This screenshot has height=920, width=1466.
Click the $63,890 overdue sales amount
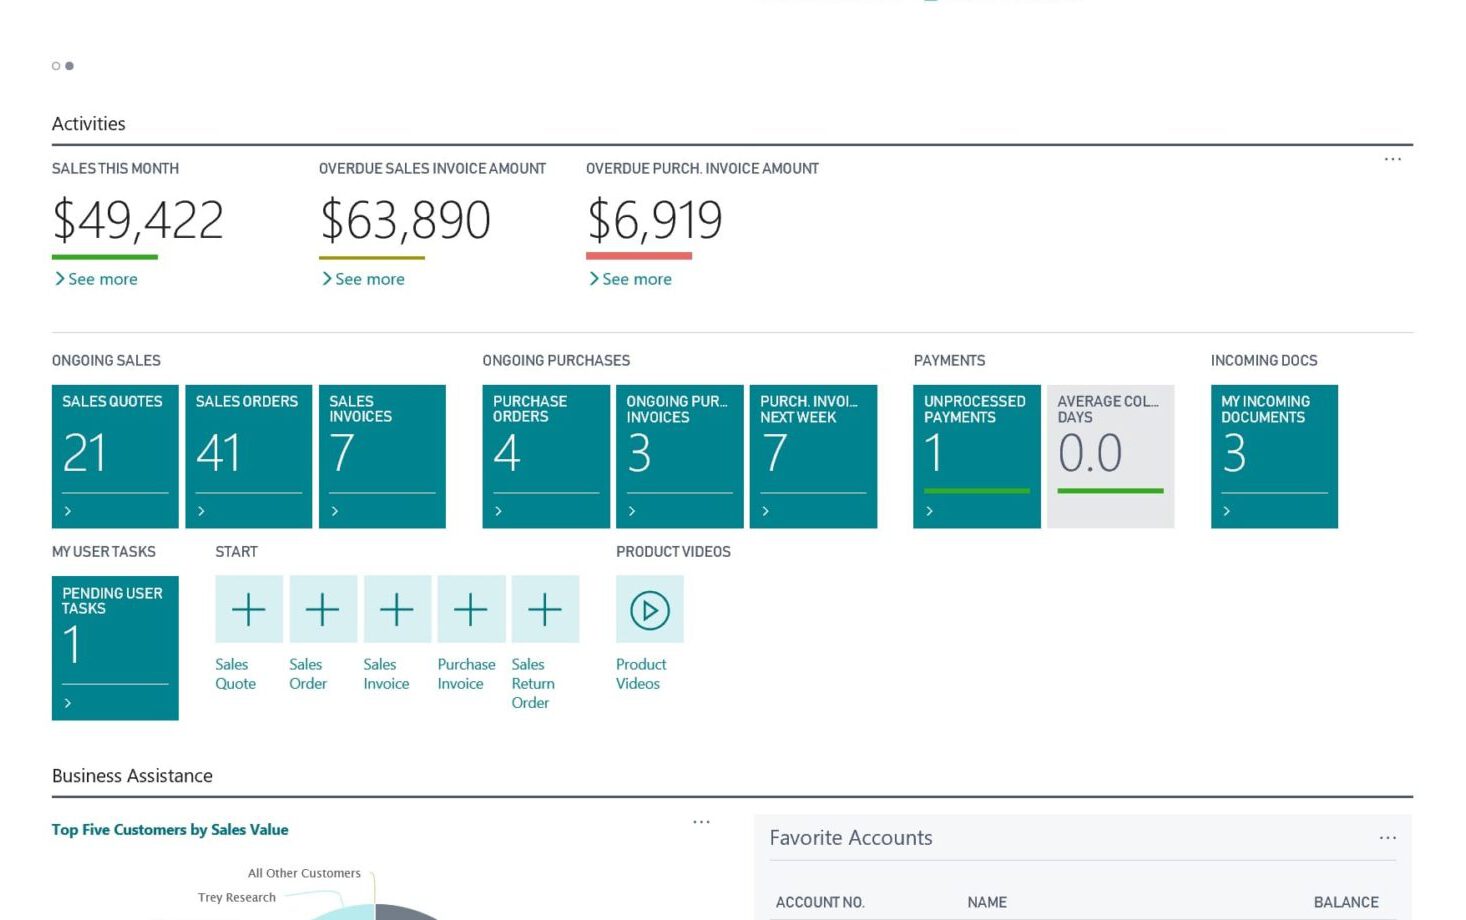click(405, 220)
